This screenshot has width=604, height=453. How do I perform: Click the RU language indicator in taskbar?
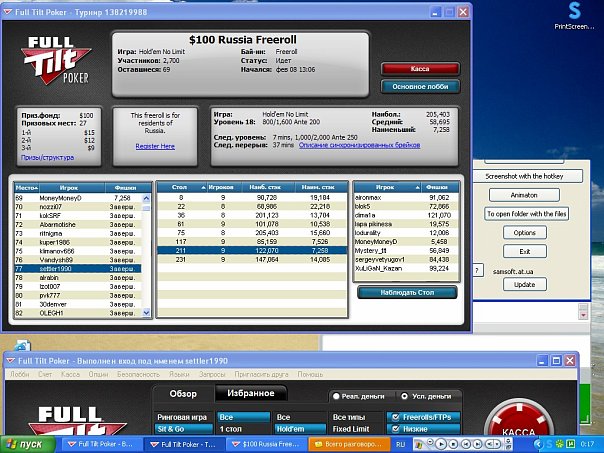400,442
